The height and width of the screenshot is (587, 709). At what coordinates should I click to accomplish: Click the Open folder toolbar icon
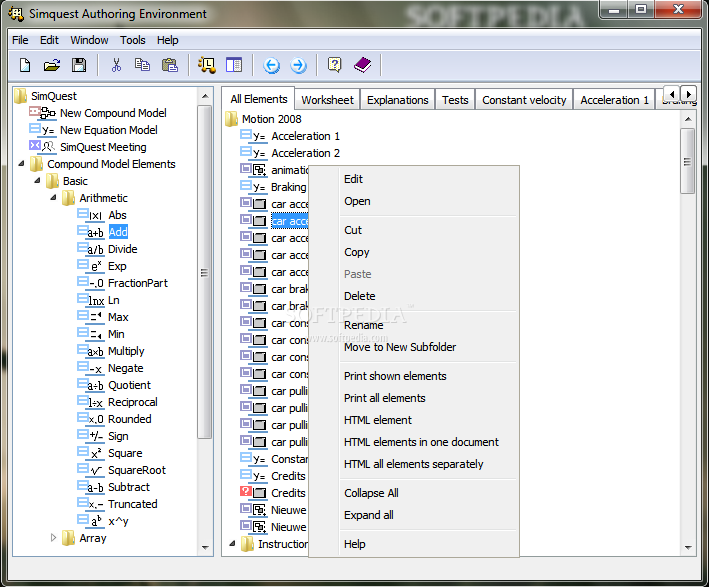pos(52,65)
